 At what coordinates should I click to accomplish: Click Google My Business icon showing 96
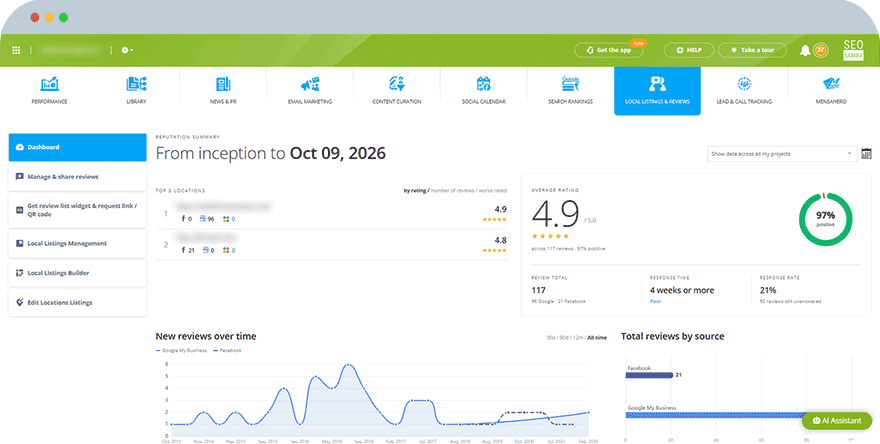pos(203,219)
